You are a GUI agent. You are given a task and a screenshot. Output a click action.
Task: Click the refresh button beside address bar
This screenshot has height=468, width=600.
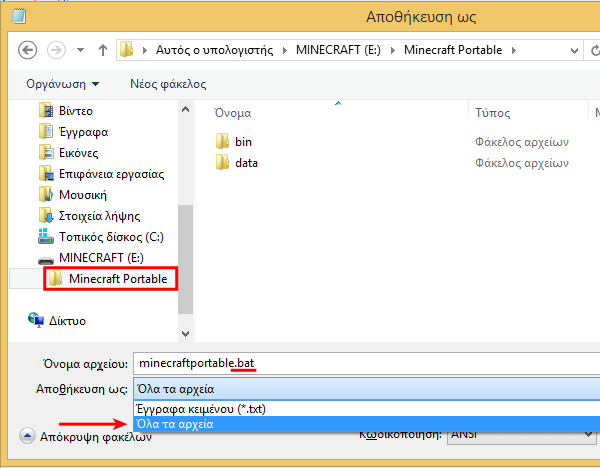[595, 50]
